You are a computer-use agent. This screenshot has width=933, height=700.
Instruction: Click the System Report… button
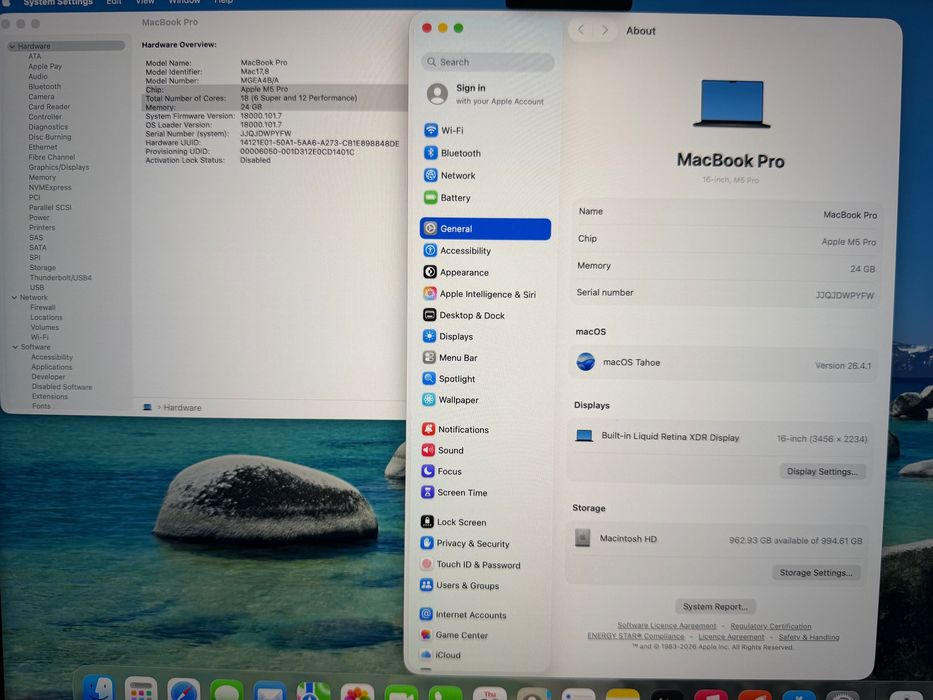coord(715,607)
